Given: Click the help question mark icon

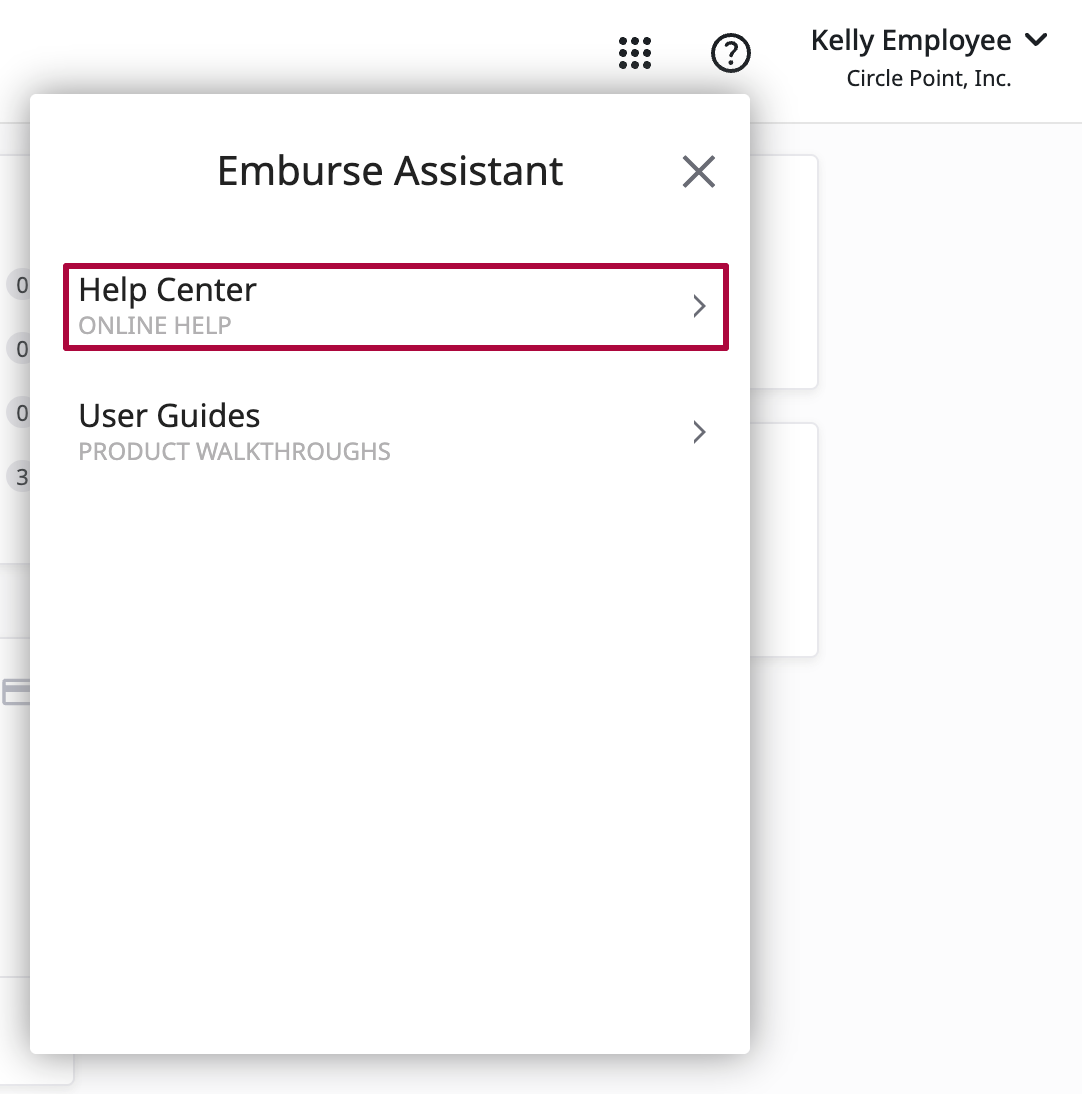Looking at the screenshot, I should [730, 53].
